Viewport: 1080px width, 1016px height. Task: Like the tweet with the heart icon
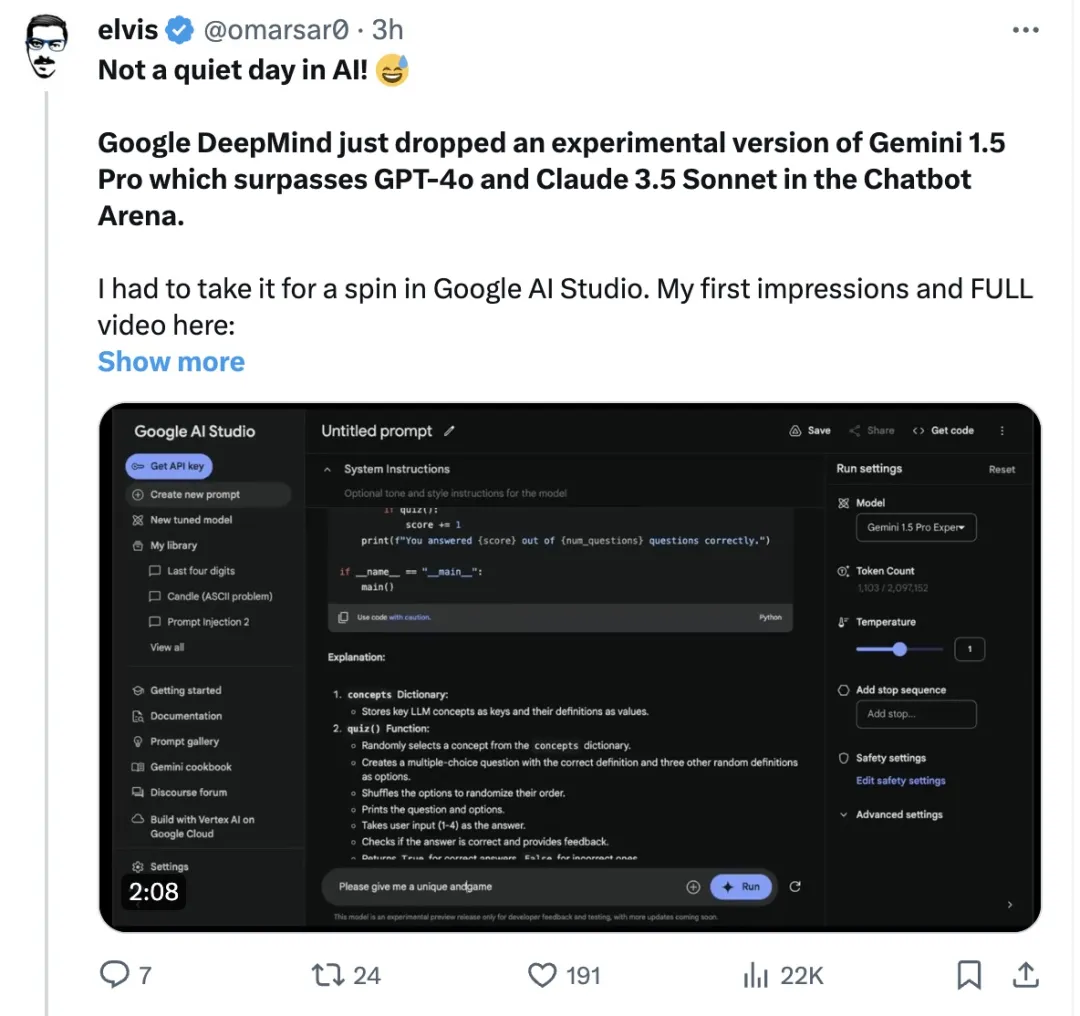[x=542, y=975]
